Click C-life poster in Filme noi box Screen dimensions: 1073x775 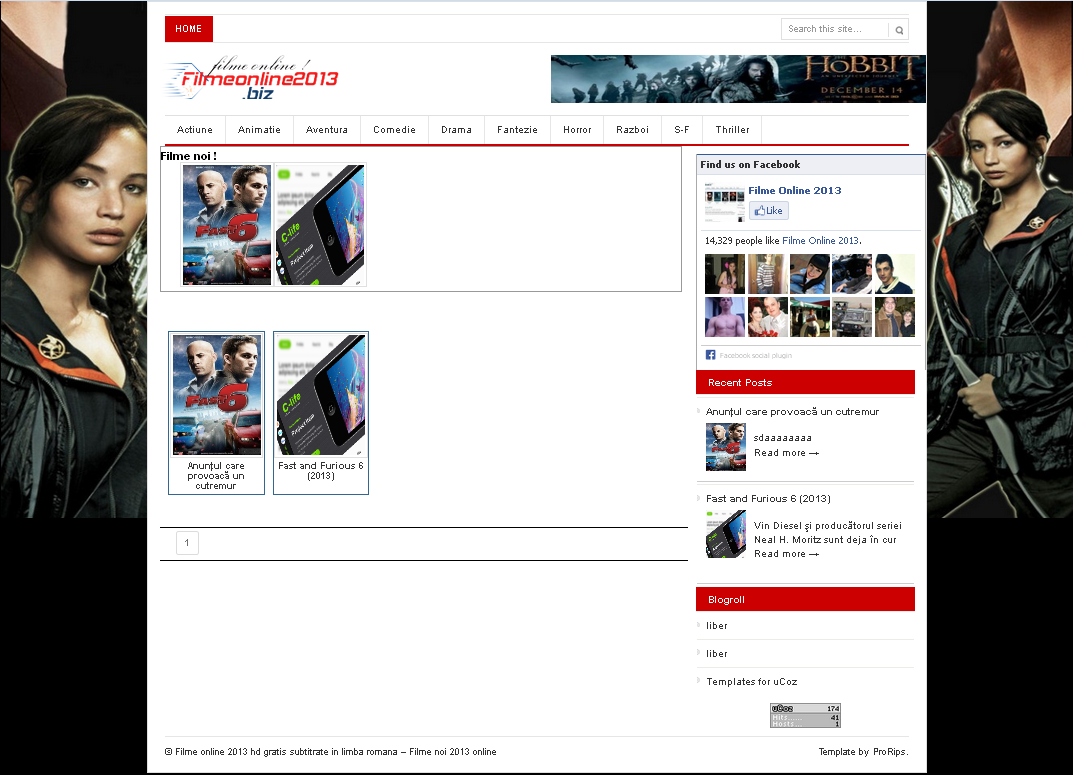tap(320, 224)
